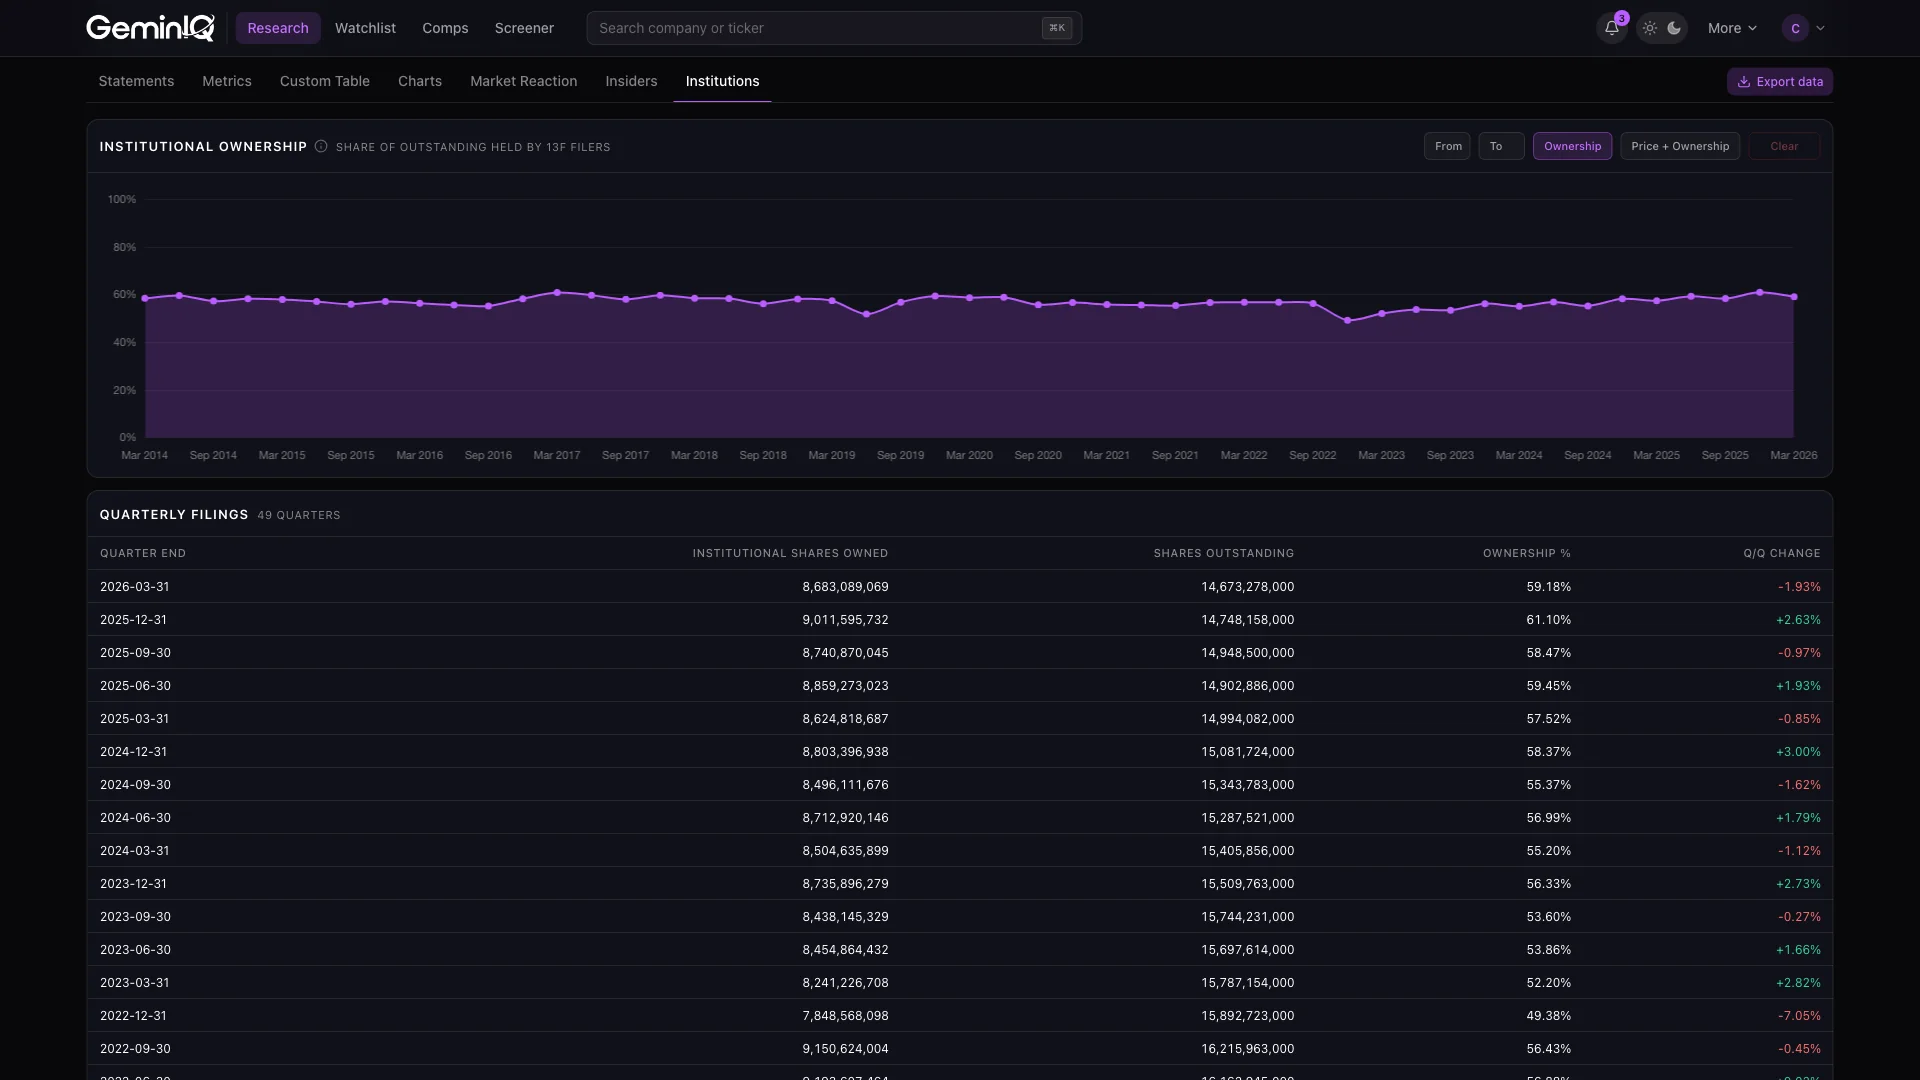Select the Ownership chart mode
The height and width of the screenshot is (1080, 1920).
[x=1572, y=146]
